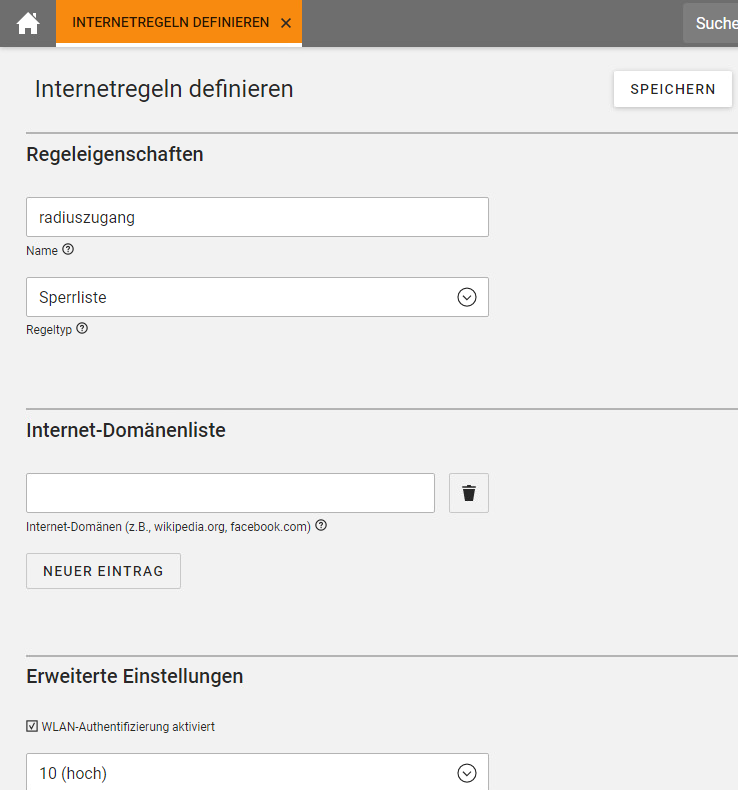Click the Suche search box

(711, 23)
